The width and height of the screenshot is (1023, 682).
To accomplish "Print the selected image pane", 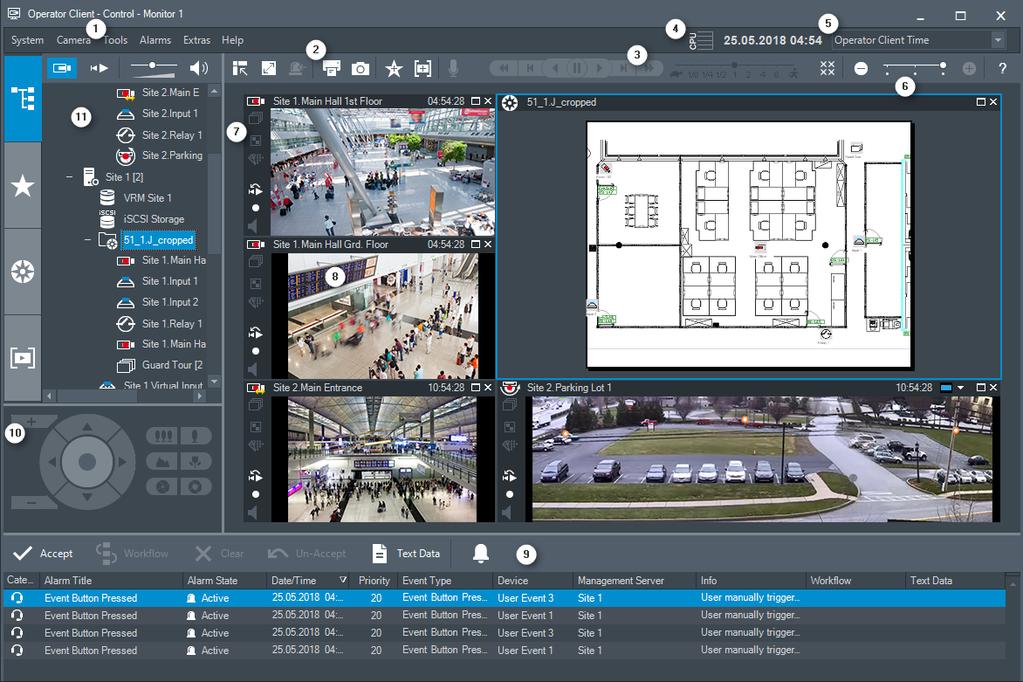I will pos(331,68).
